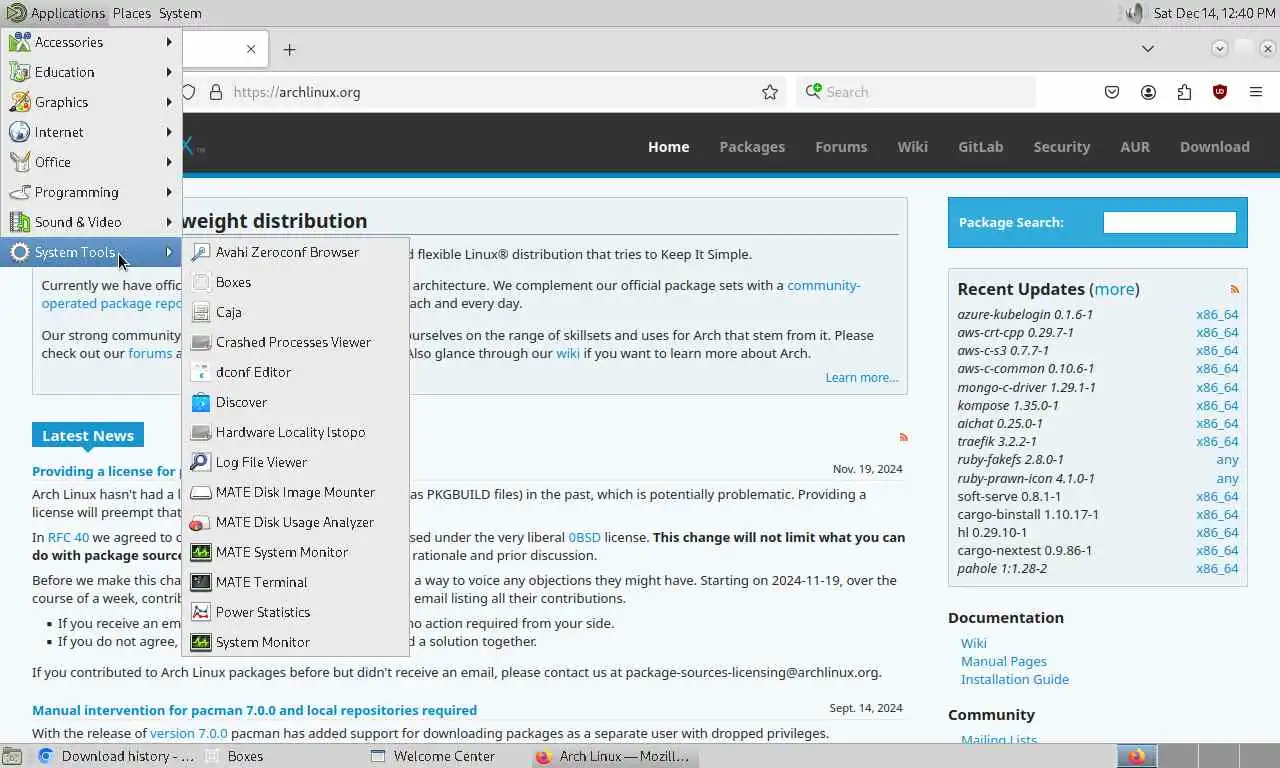Open Firefox hamburger application menu
1280x768 pixels.
tap(1256, 92)
